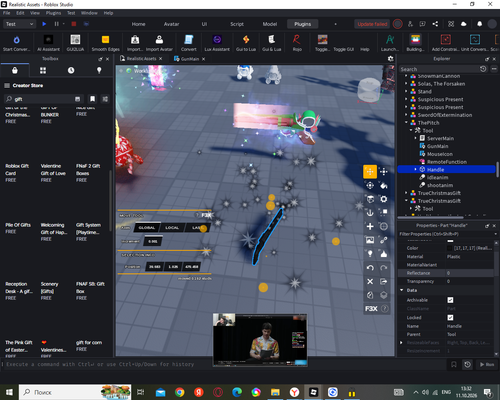Switch the move axis to LOCAL
Screen dimensions: 500x400
pos(172,228)
